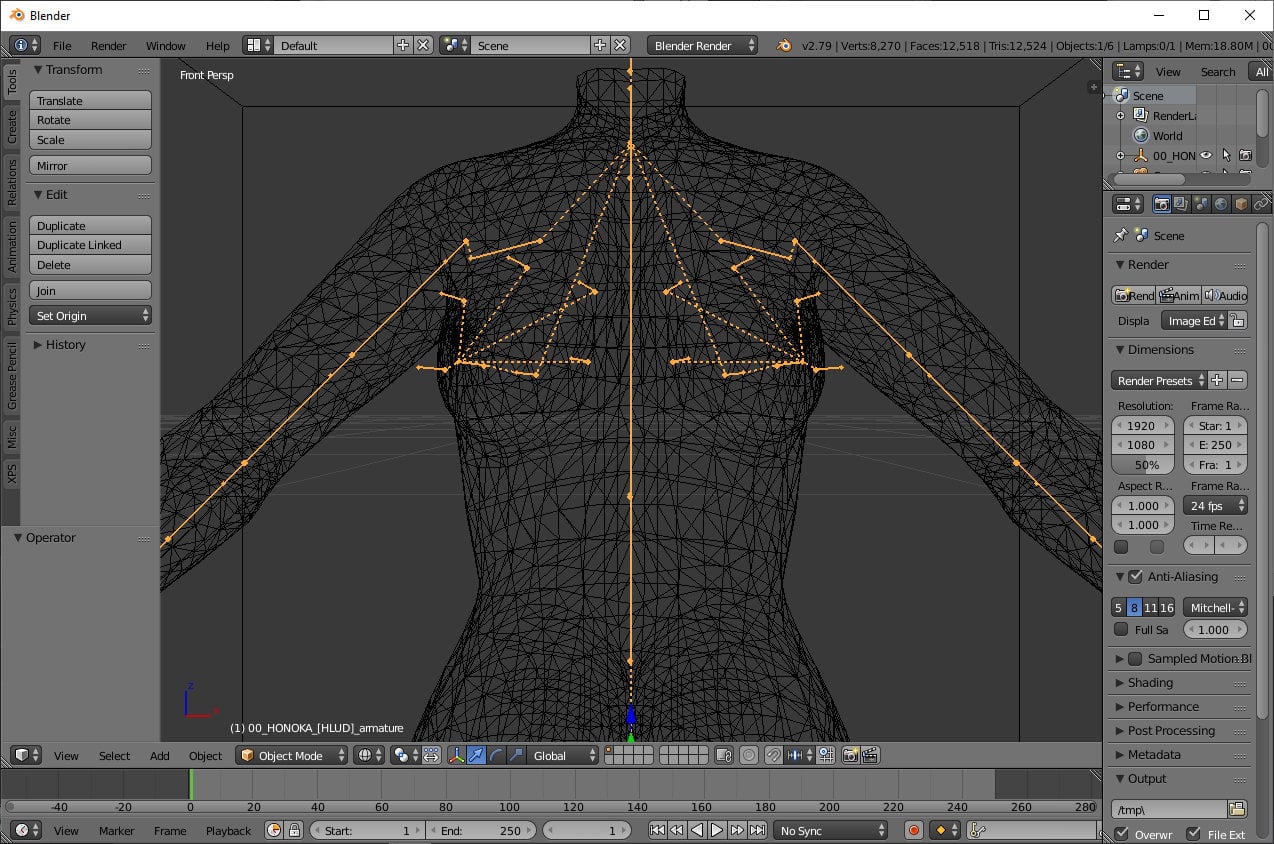Open the World properties tab icon
Screen dimensions: 1274x844
(x=1221, y=204)
